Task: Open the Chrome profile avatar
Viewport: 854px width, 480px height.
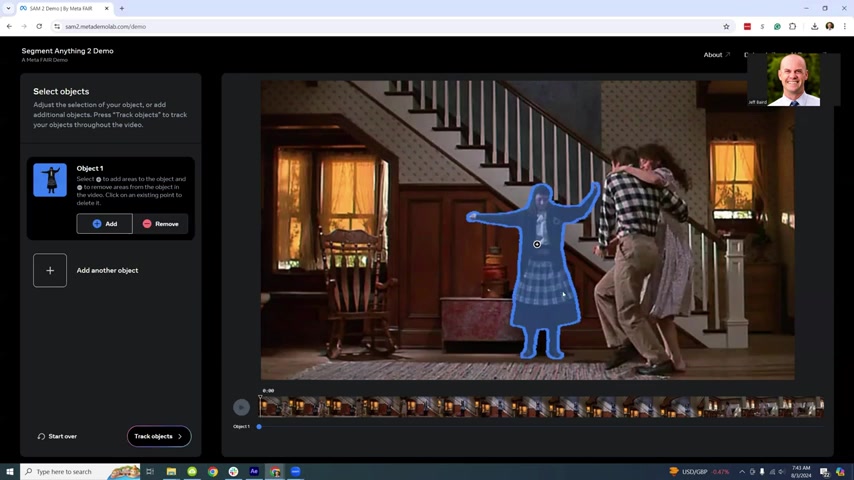Action: point(829,26)
